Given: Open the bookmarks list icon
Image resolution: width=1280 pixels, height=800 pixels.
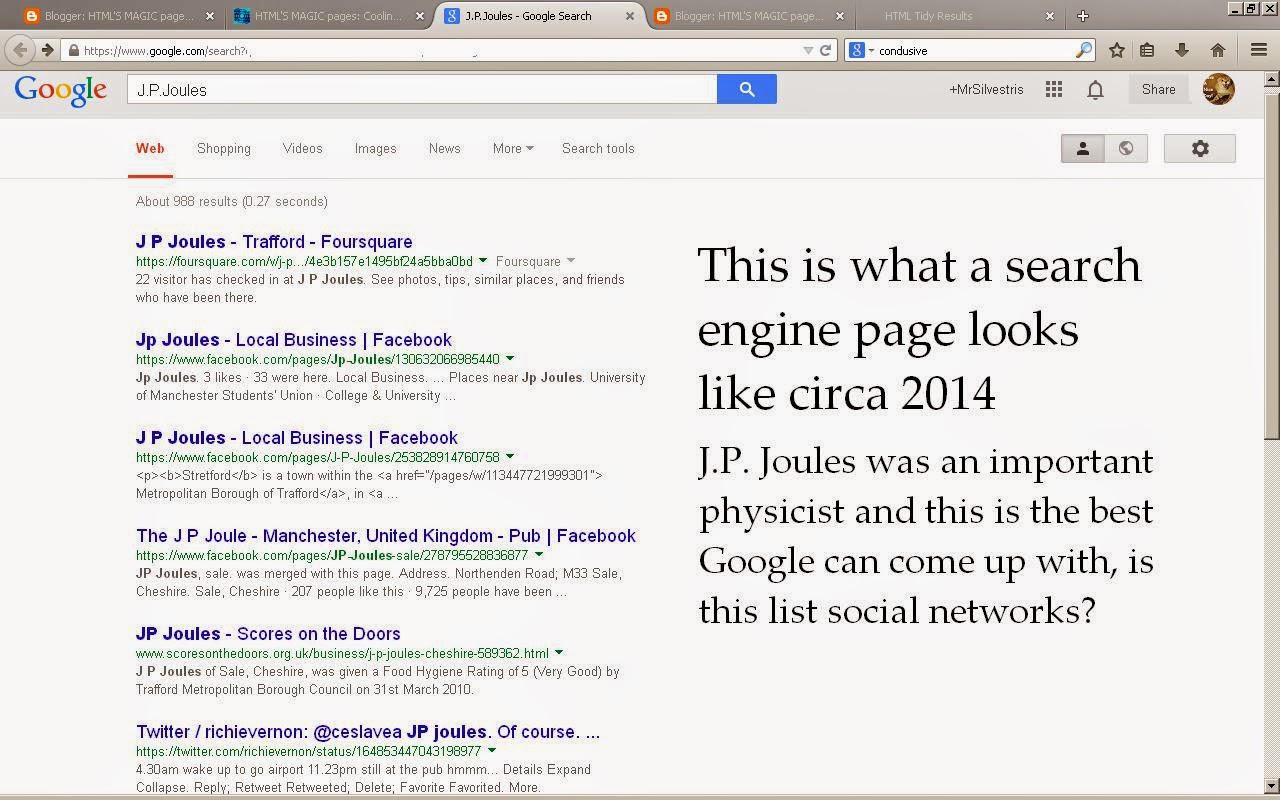Looking at the screenshot, I should click(1147, 50).
